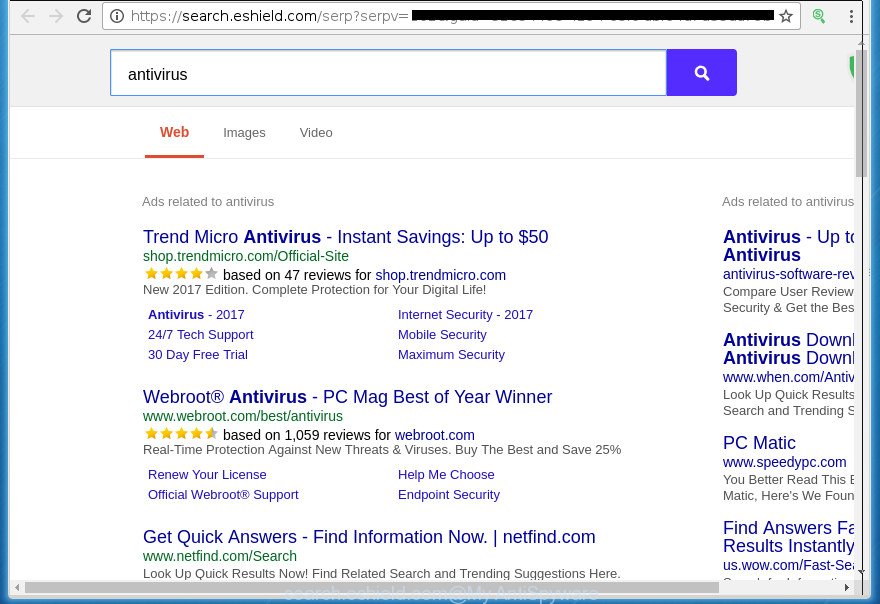Open Renew Your License sitelink

coord(207,475)
